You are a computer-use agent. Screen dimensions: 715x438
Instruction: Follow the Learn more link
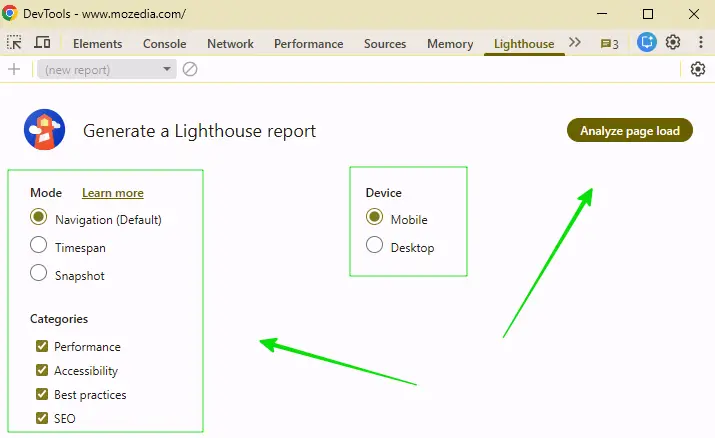point(112,193)
